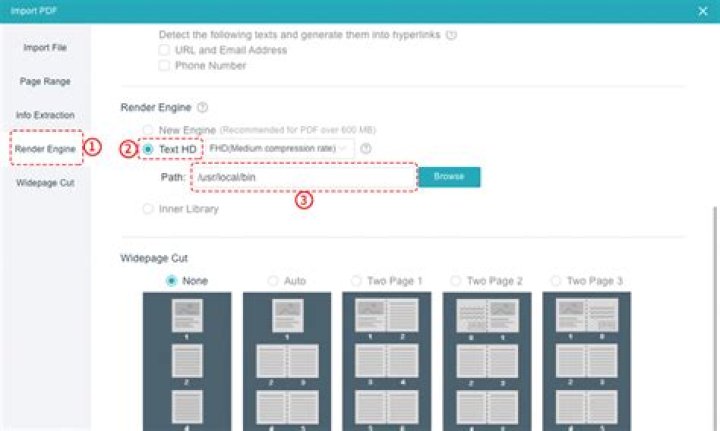Go to Page Range section
720x431 pixels.
tap(45, 81)
